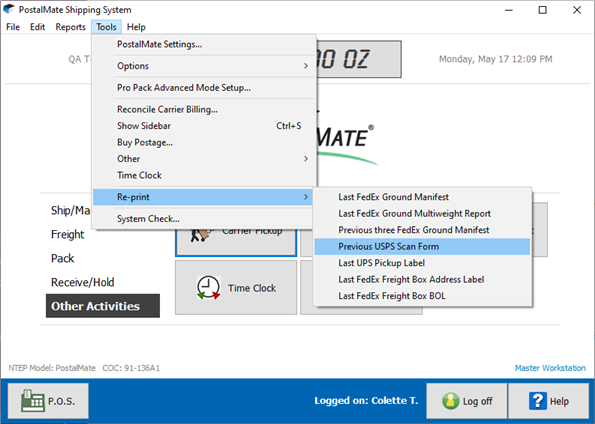Open the Receive/Hold section
This screenshot has width=595, height=424.
coord(83,282)
